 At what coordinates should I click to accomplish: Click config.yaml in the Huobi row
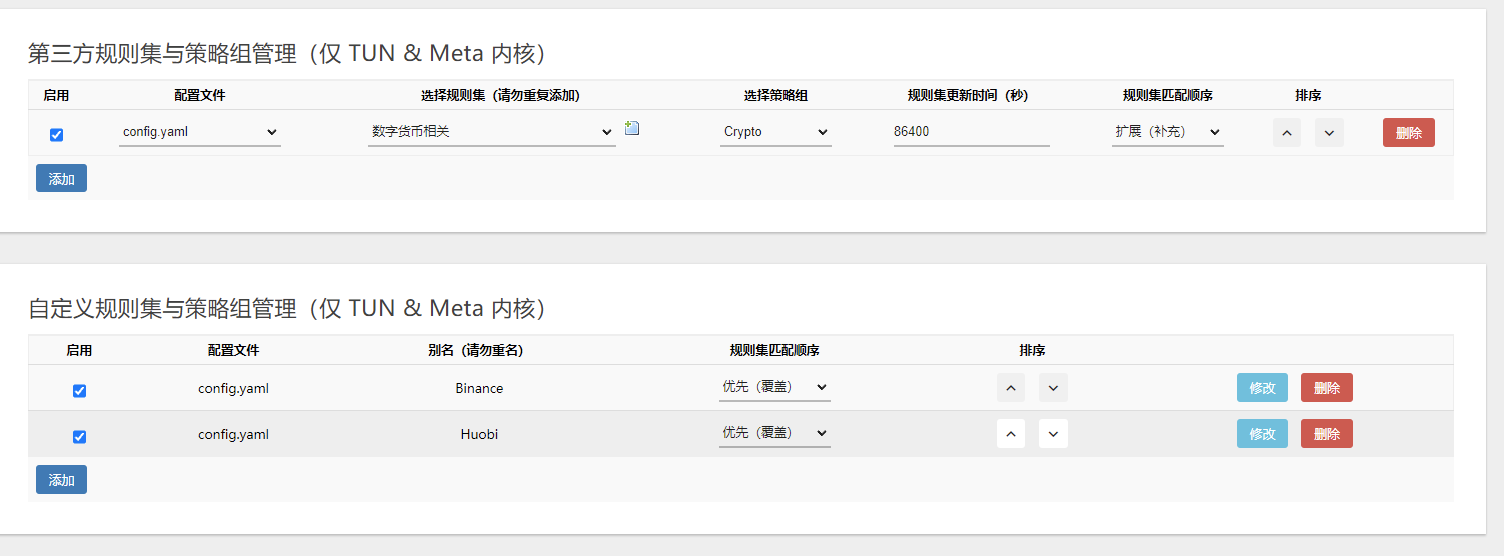pos(233,434)
